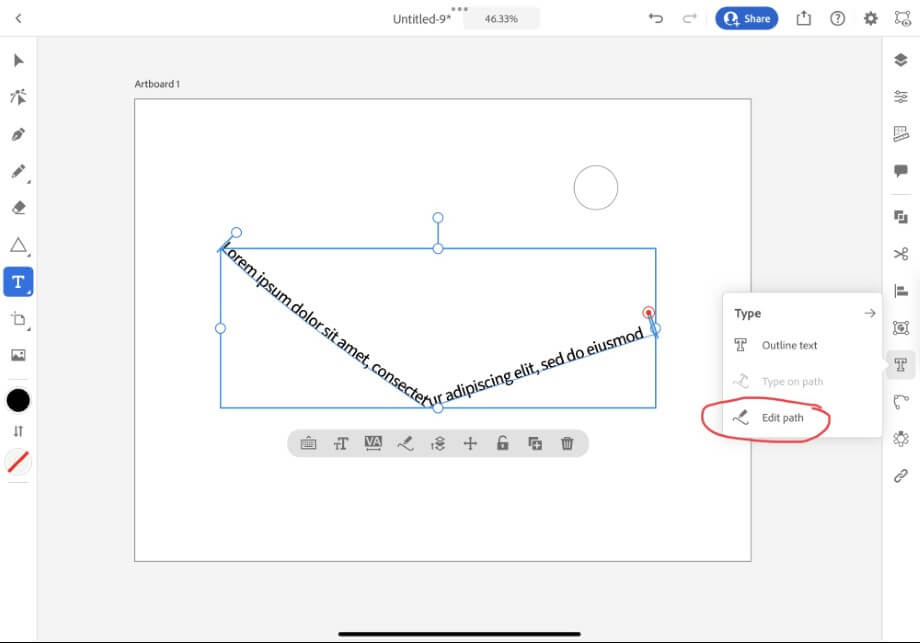
Task: Click the Share button
Action: pos(746,19)
